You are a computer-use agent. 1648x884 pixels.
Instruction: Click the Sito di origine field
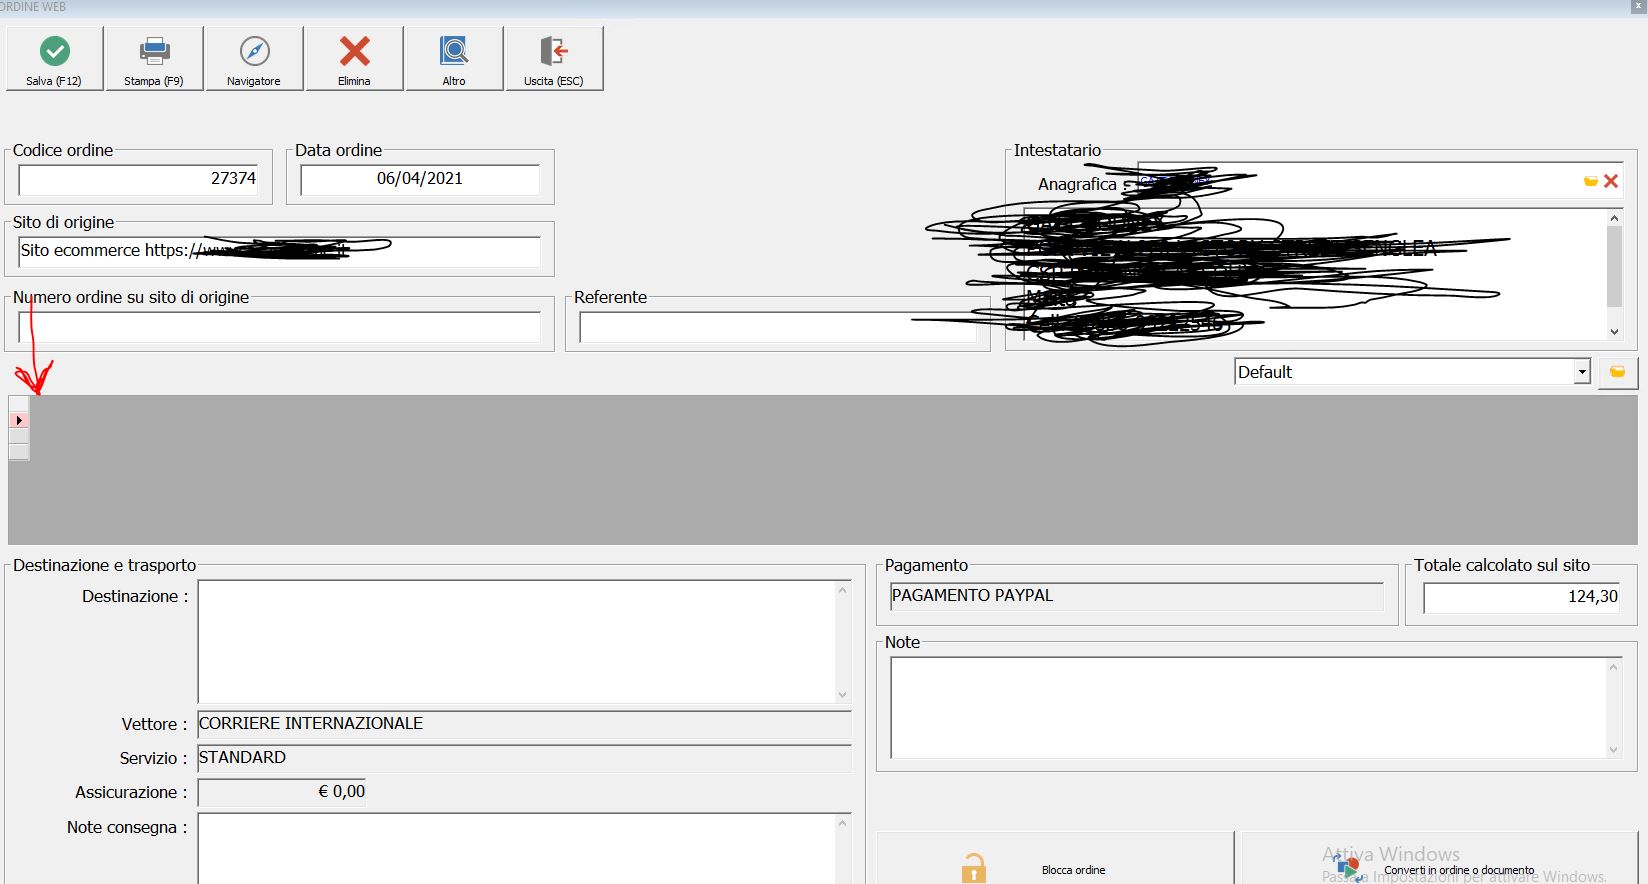(280, 251)
